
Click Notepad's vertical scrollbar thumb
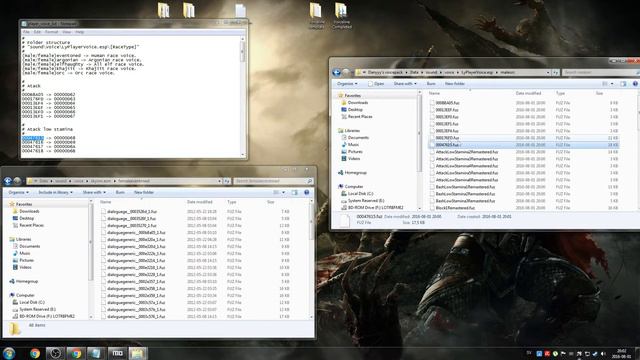click(x=243, y=51)
